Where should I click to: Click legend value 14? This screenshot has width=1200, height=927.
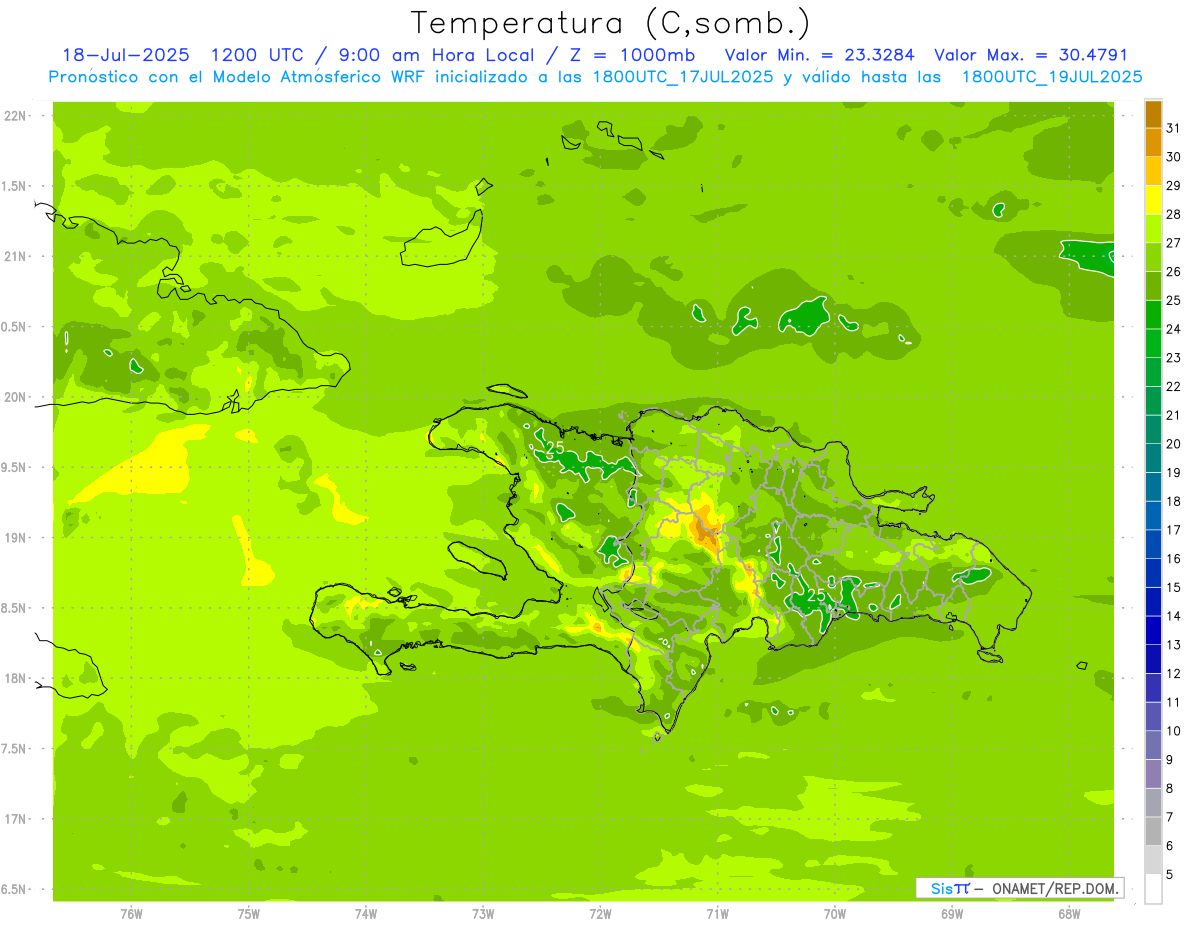pyautogui.click(x=1173, y=616)
